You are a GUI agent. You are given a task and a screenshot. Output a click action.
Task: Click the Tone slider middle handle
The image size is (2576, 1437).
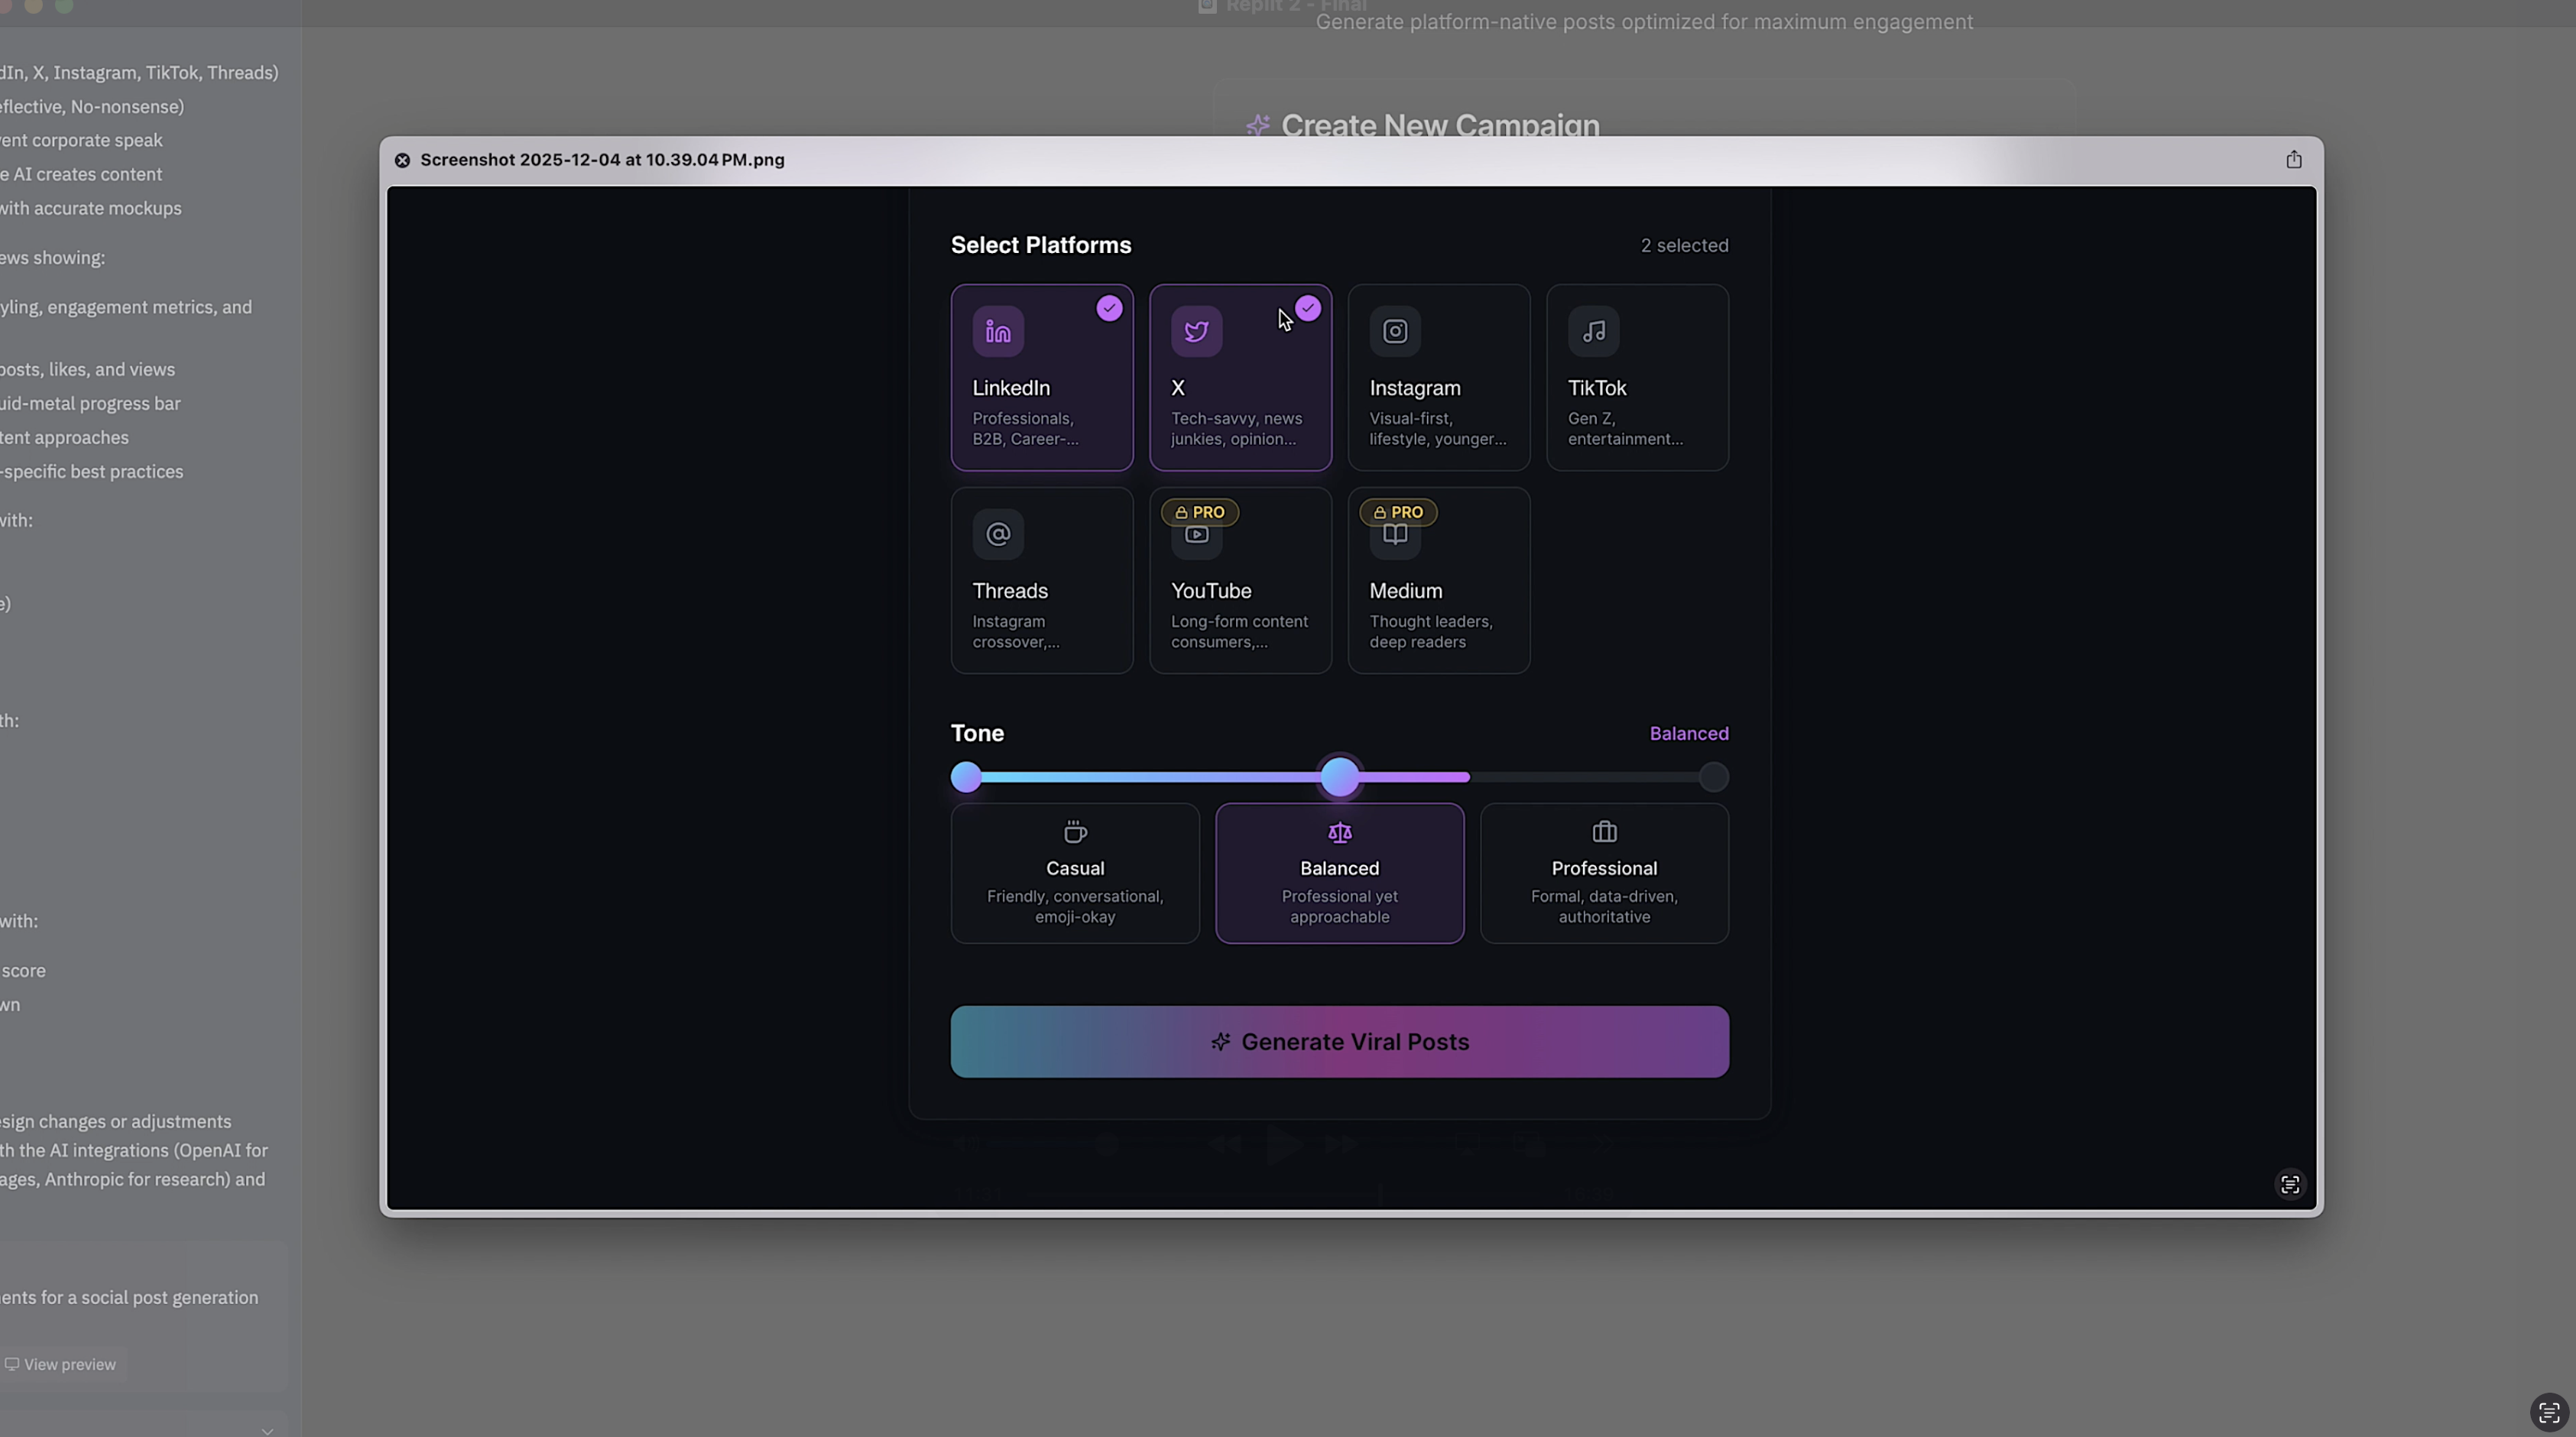coord(1340,776)
